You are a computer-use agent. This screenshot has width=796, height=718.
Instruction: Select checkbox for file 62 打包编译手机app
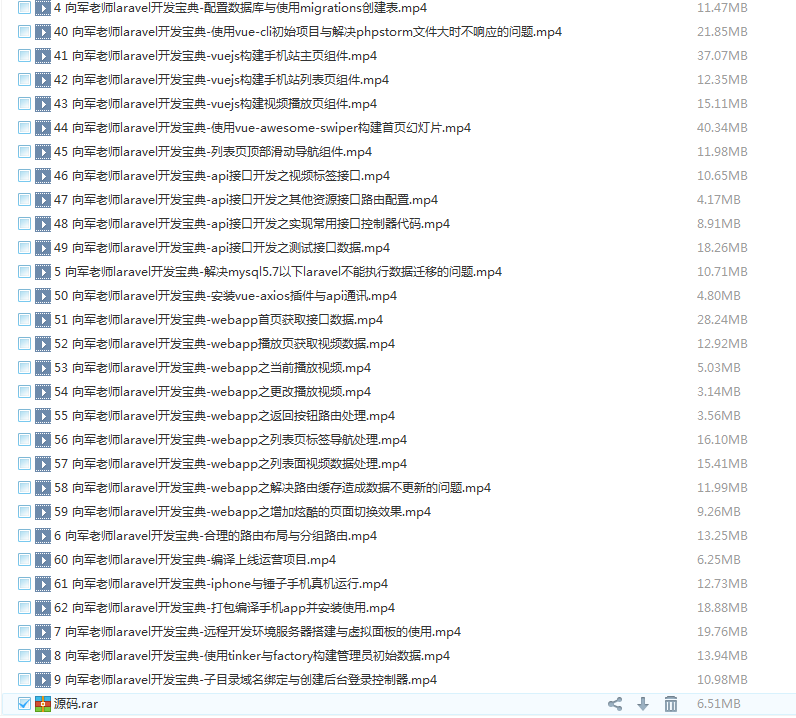tap(24, 608)
